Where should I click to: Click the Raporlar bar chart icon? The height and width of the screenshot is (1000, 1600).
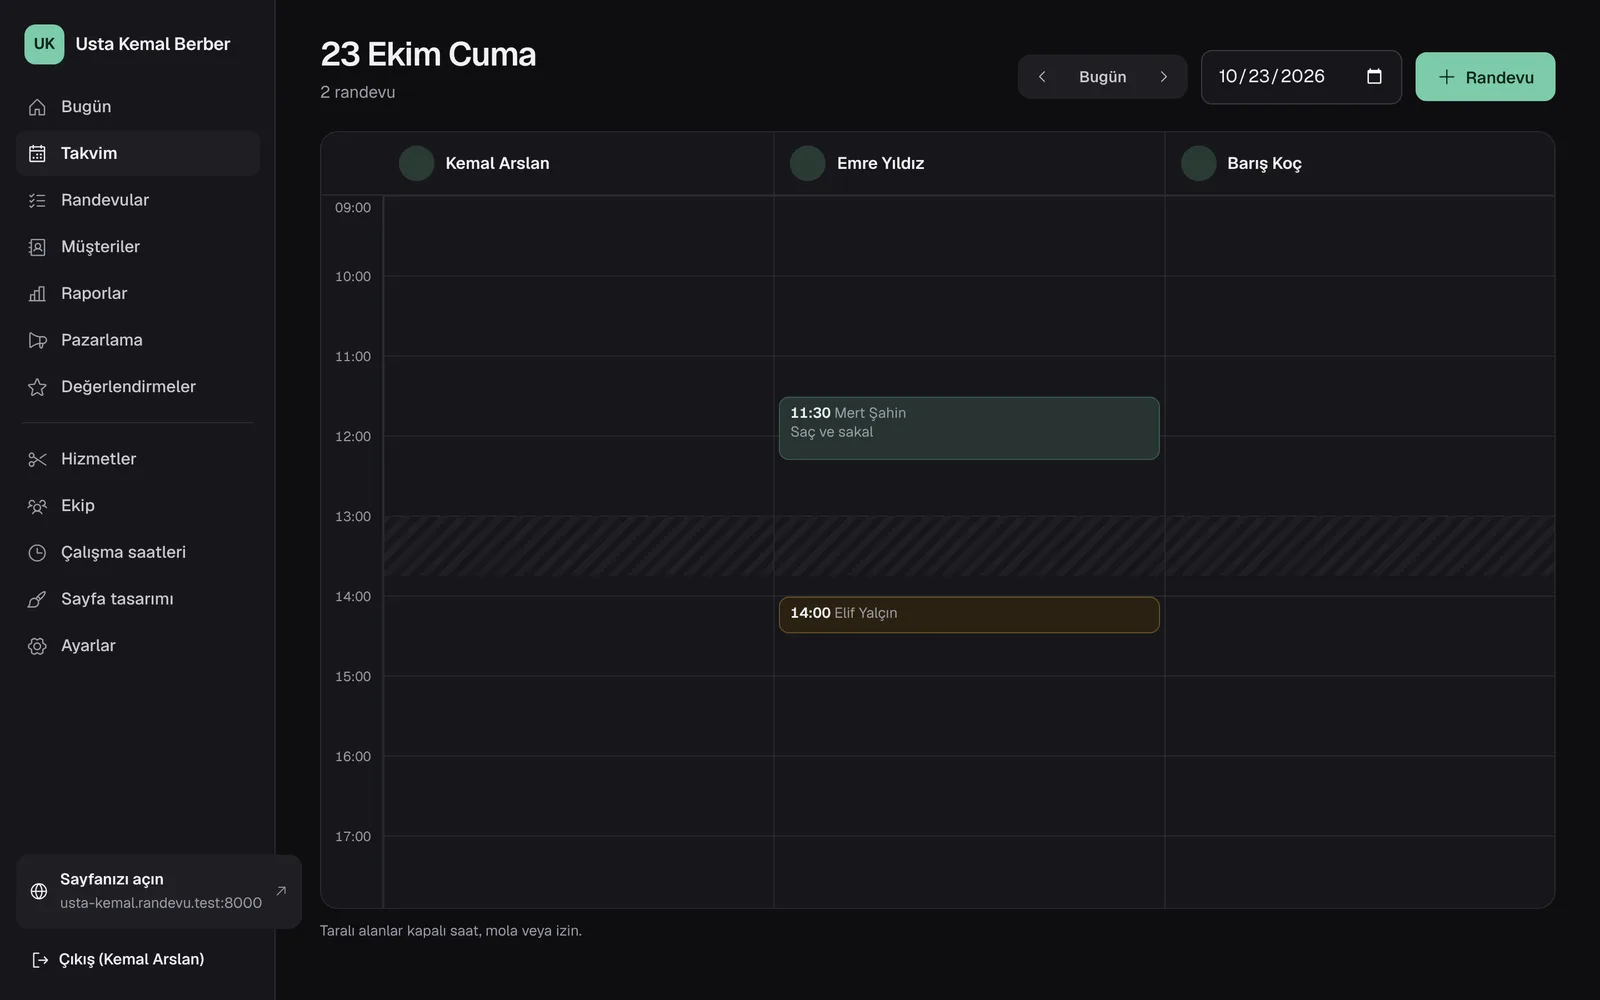click(37, 294)
